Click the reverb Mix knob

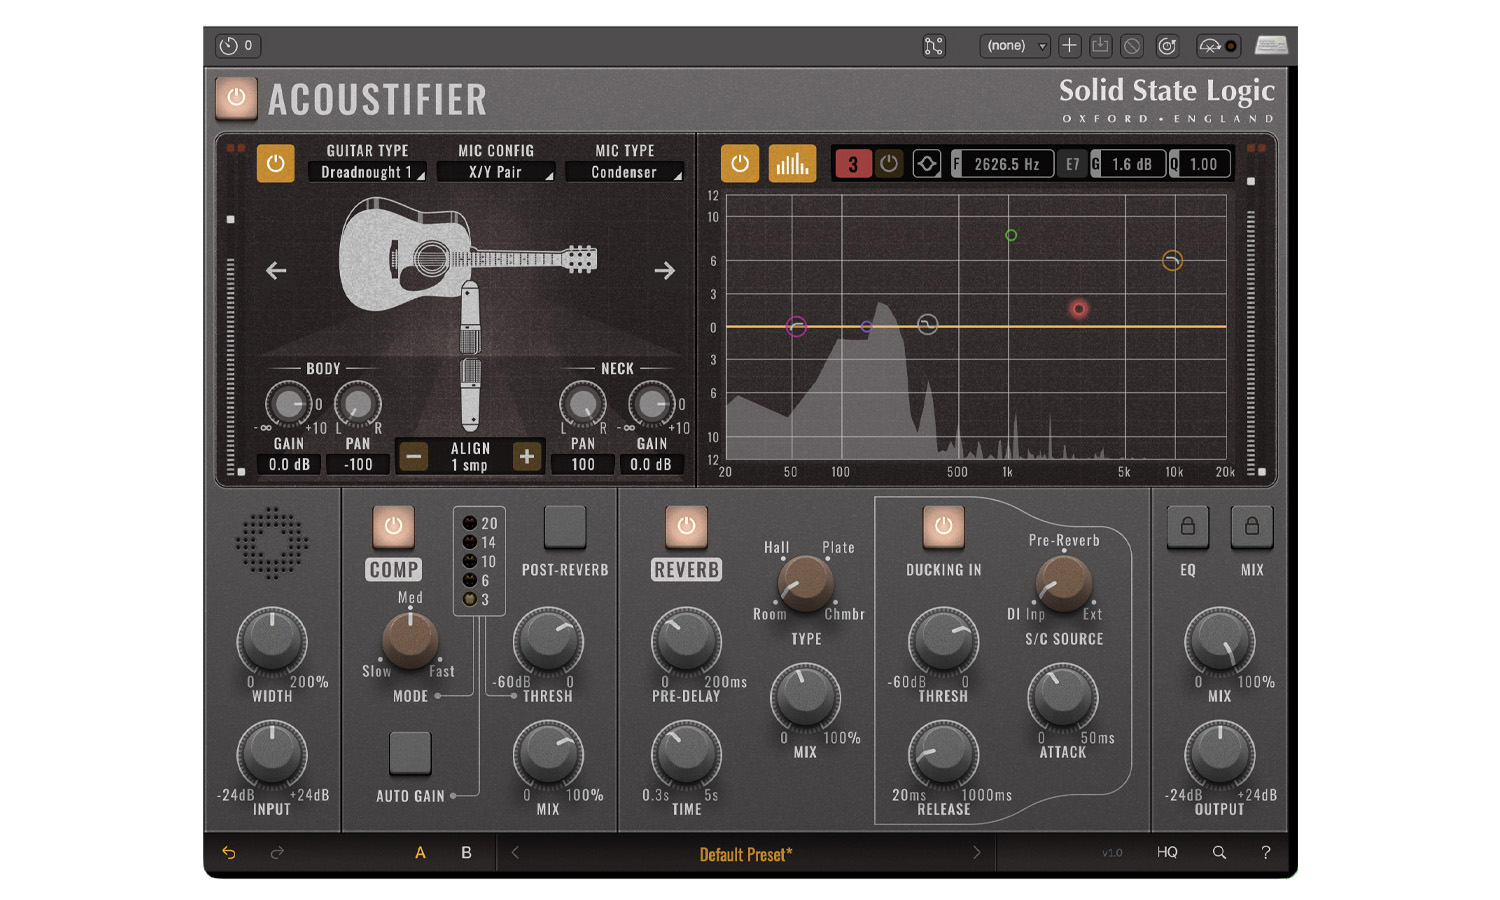tap(805, 698)
